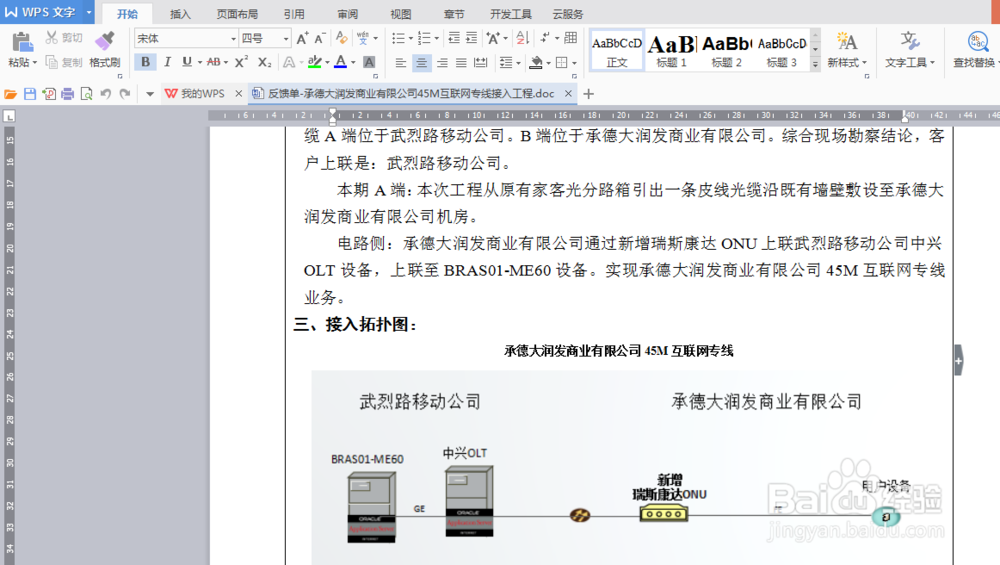1000x565 pixels.
Task: Open the borders dropdown arrow
Action: 575,62
